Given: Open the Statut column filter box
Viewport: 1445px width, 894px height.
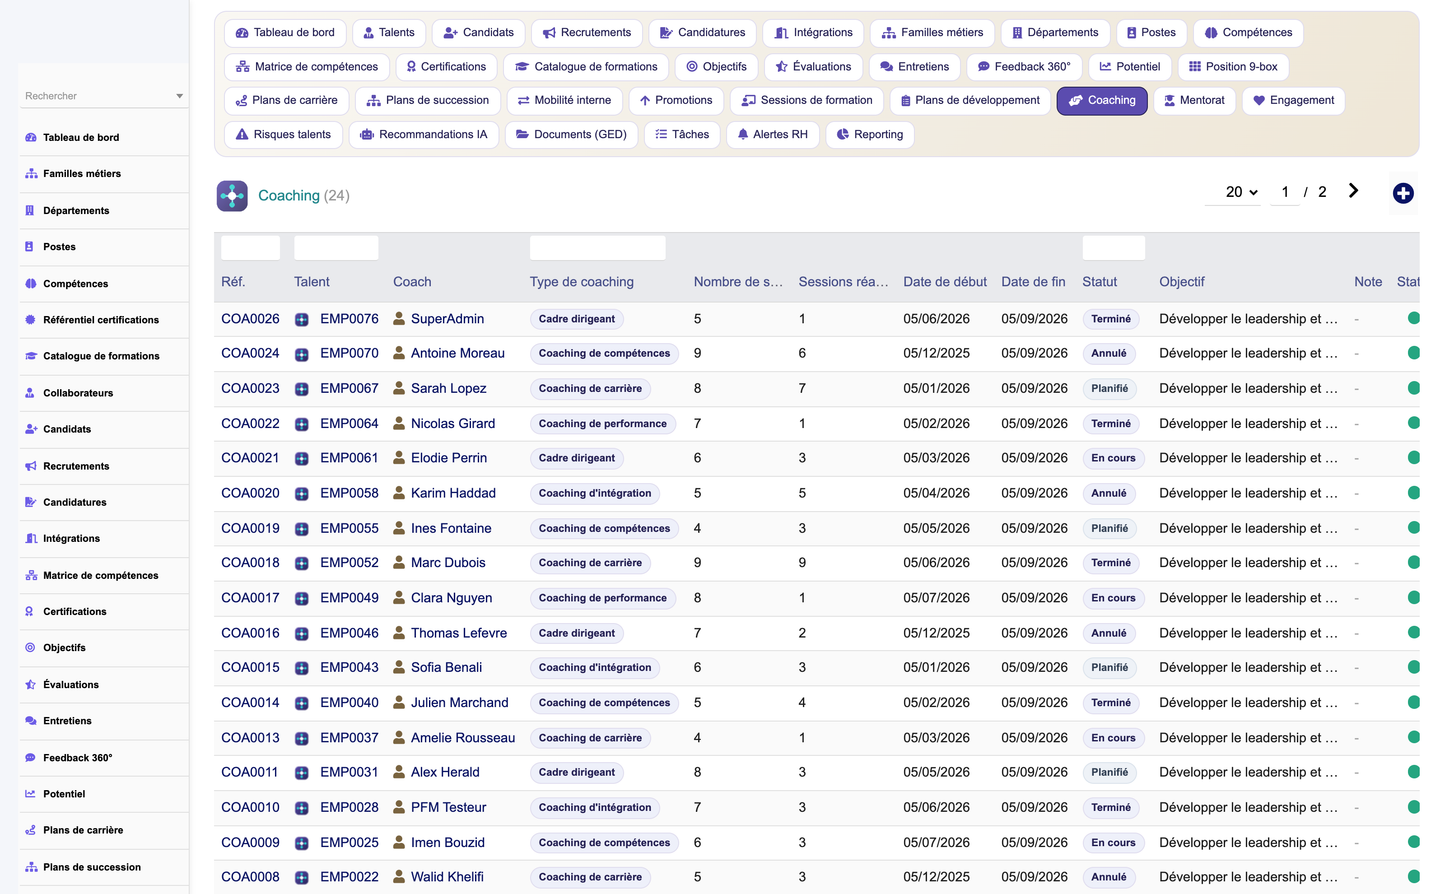Looking at the screenshot, I should 1114,248.
